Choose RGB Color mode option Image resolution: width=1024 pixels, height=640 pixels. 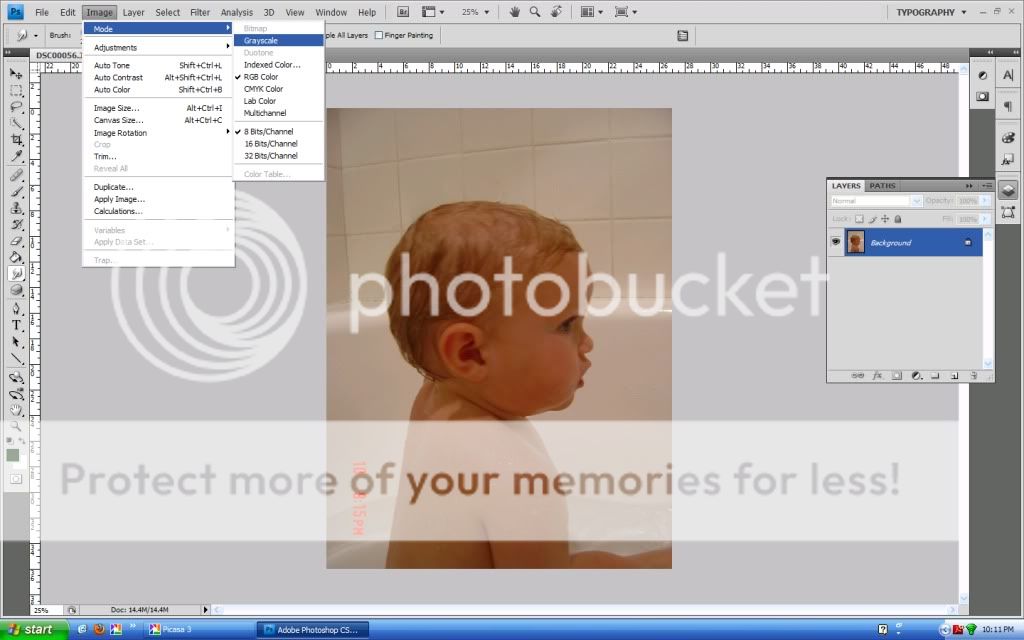point(261,77)
